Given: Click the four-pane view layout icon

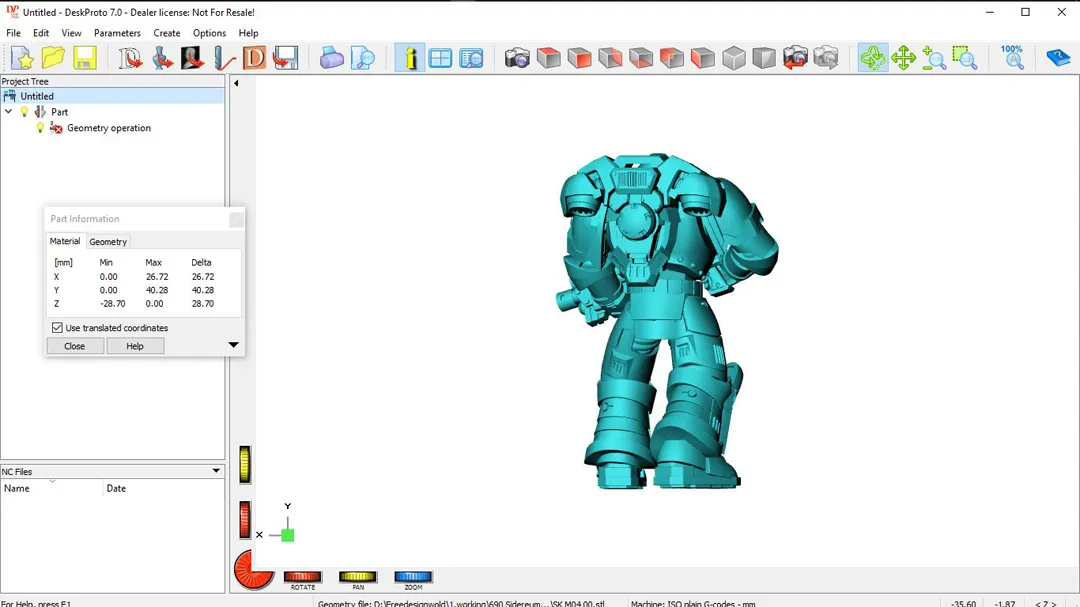Looking at the screenshot, I should click(x=440, y=58).
